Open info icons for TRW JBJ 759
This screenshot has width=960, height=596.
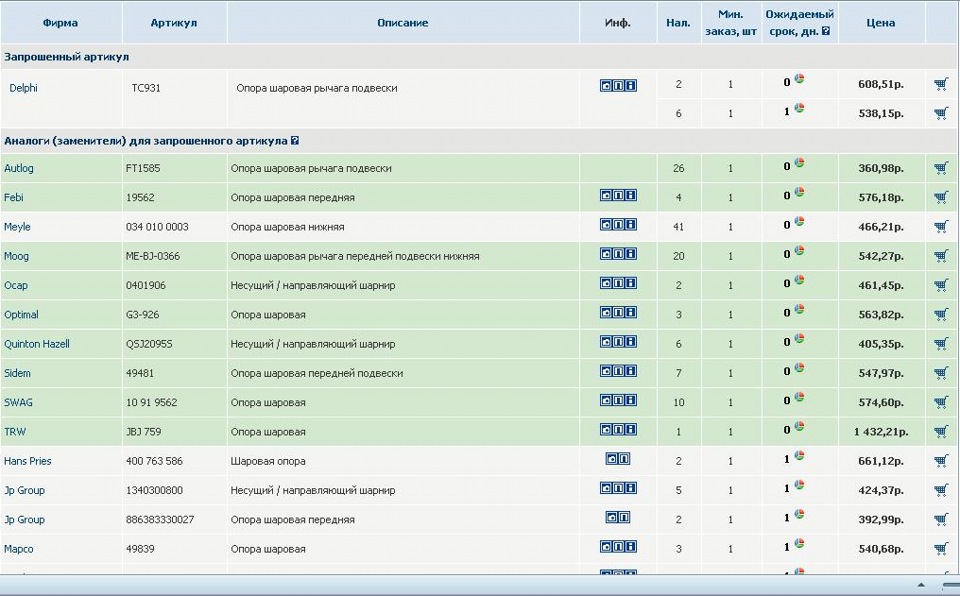(x=618, y=429)
